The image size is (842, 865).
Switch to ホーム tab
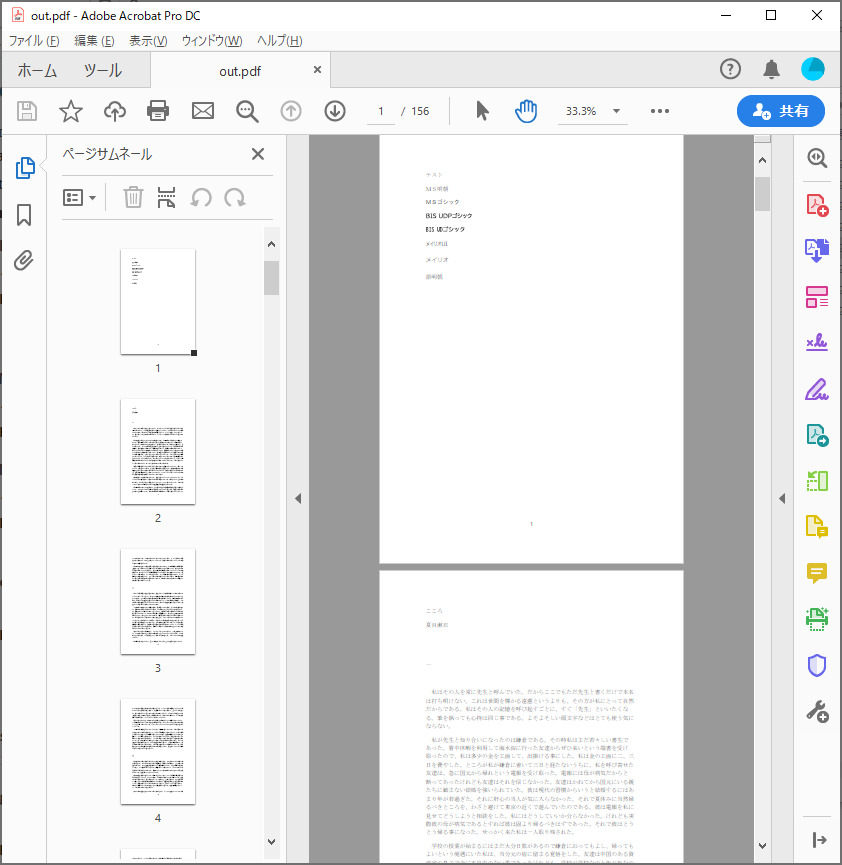[37, 71]
